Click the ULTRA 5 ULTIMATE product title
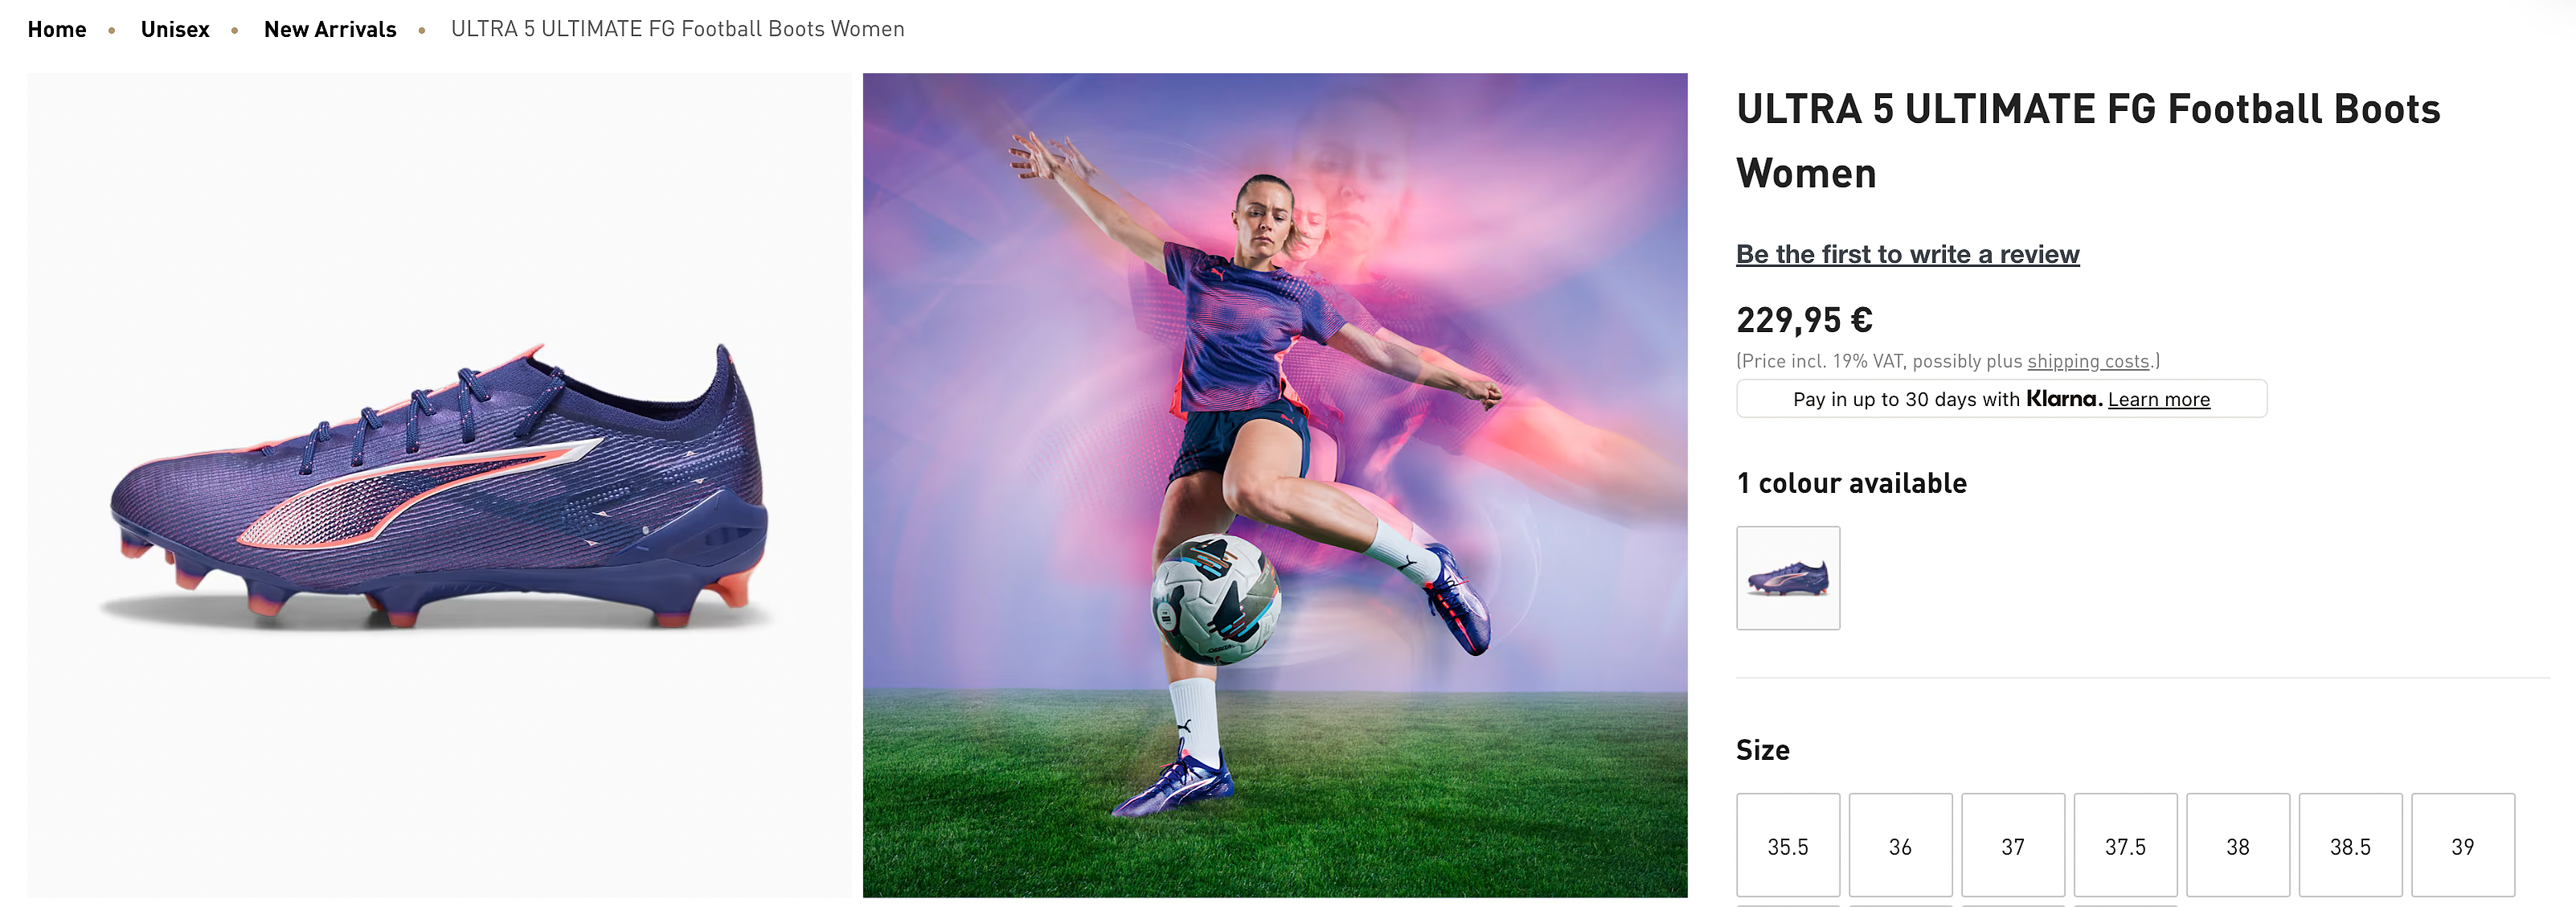 point(2088,141)
